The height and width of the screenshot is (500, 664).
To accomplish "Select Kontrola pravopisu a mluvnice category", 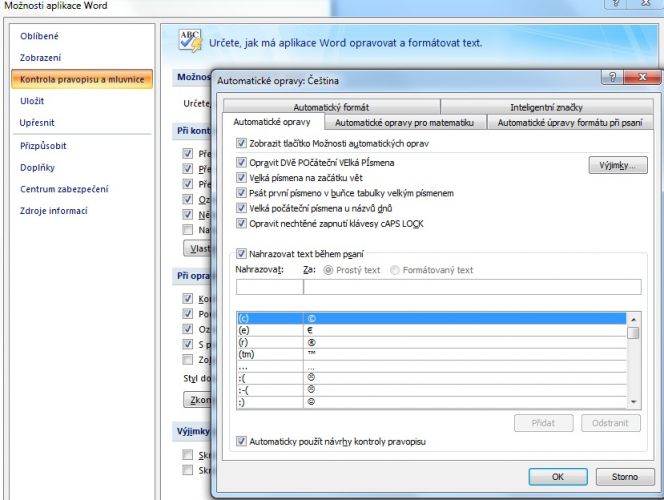I will coord(82,79).
